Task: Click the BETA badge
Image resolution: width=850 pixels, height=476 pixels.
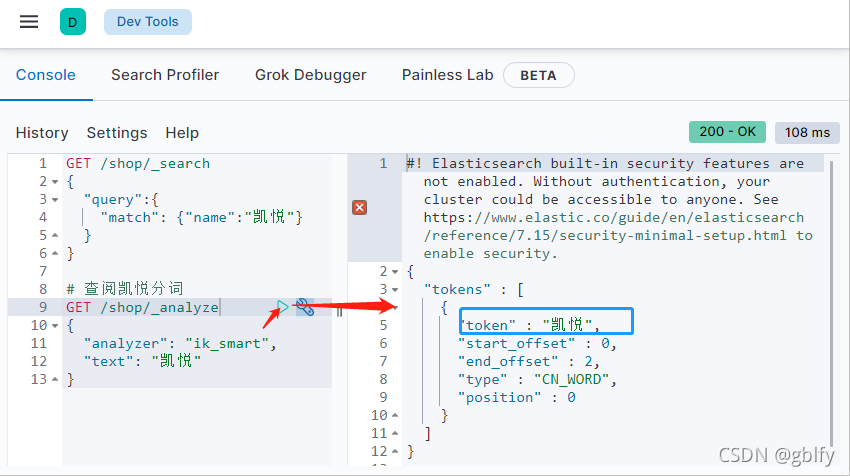Action: click(x=538, y=75)
